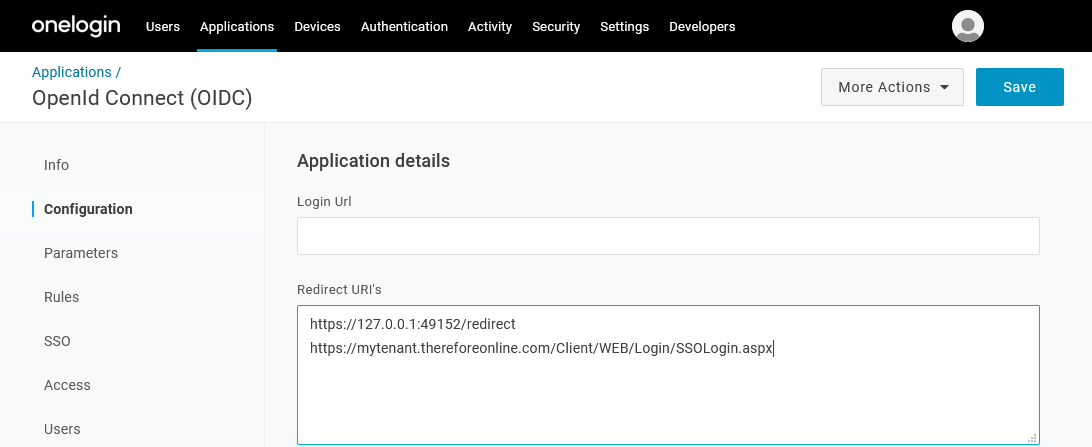The image size is (1092, 447).
Task: Click into the Login Url field
Action: tap(668, 236)
